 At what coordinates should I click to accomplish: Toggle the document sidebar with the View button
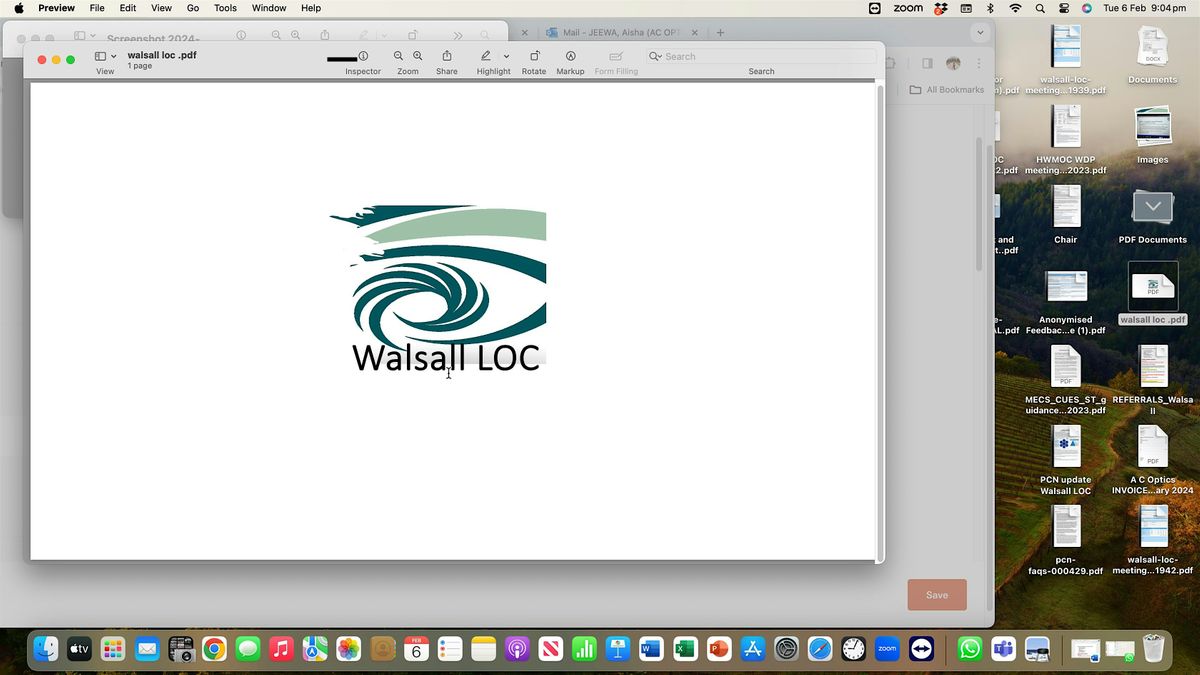point(99,56)
